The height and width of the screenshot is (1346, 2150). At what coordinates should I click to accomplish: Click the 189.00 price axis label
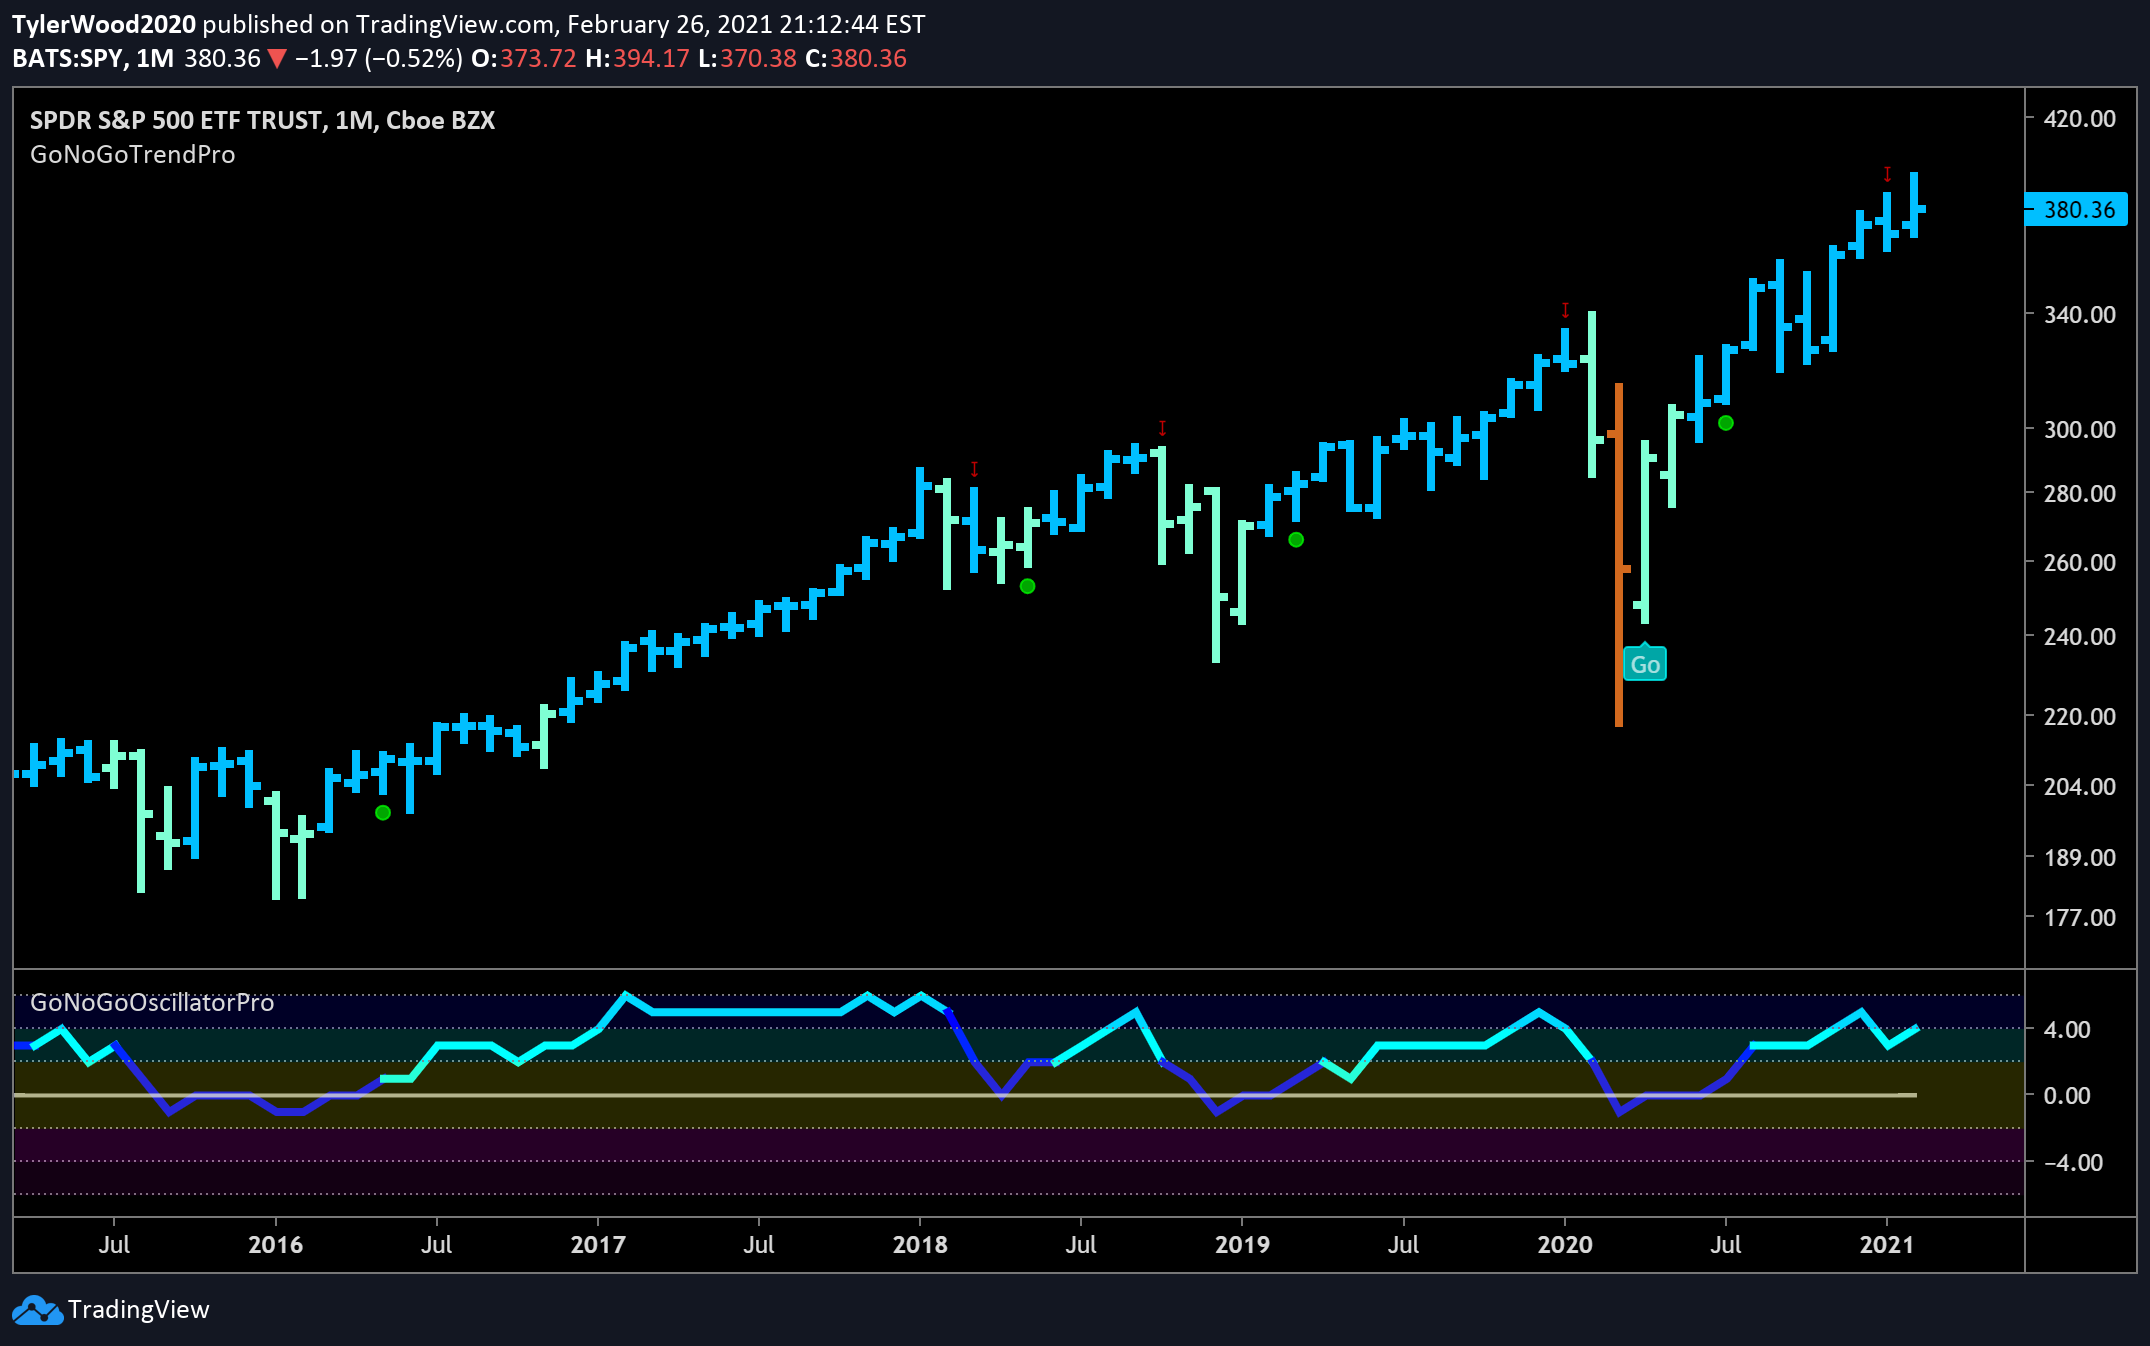point(2080,858)
